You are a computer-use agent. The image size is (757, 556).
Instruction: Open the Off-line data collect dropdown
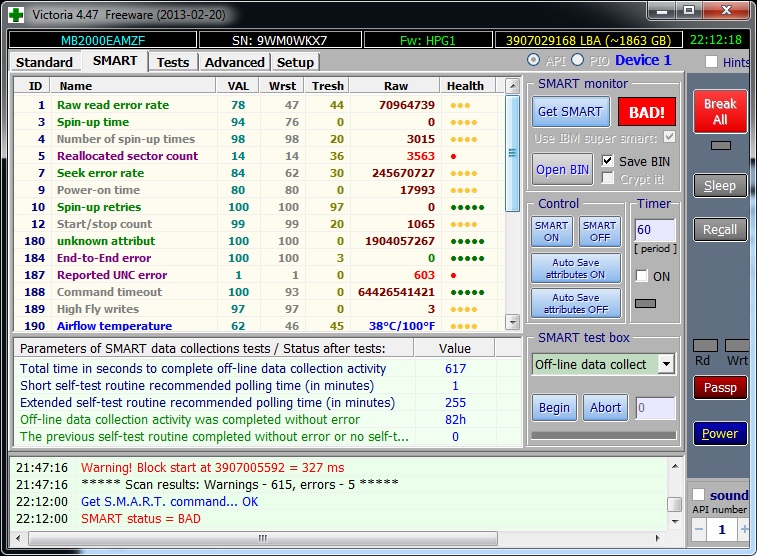[666, 364]
